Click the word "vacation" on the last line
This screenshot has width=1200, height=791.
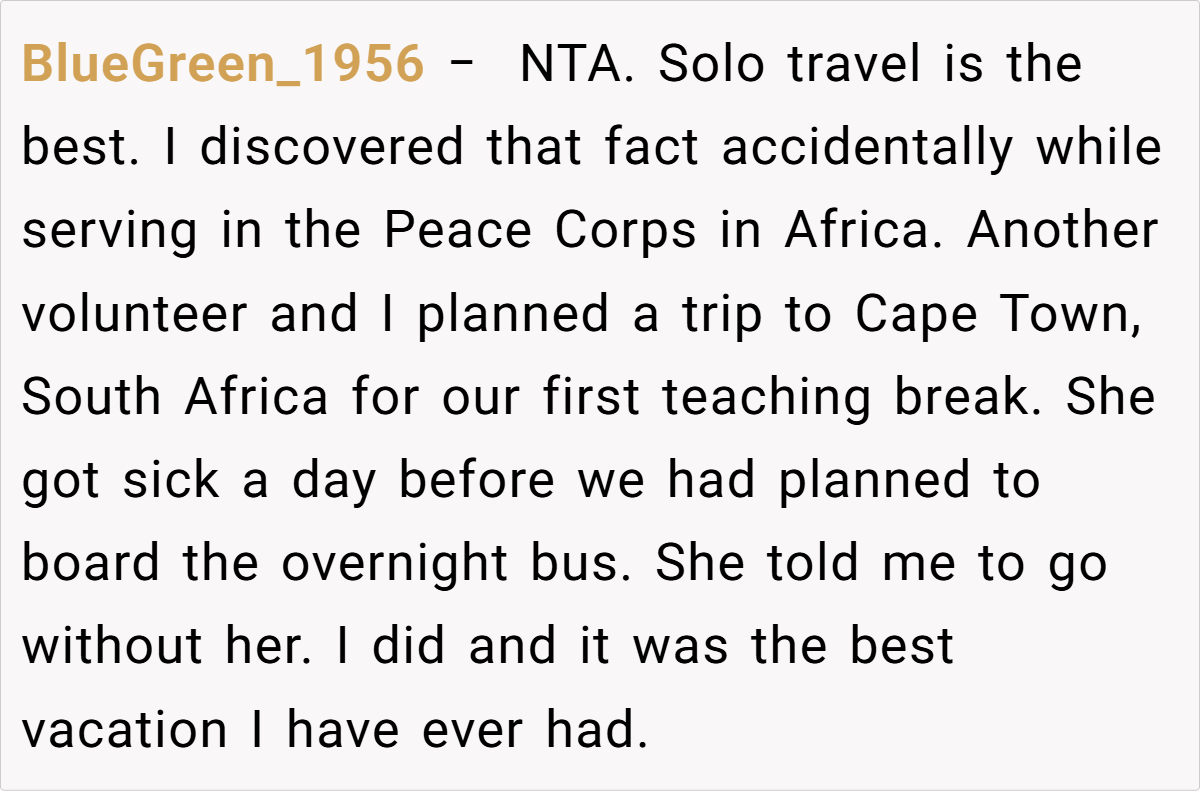(125, 730)
